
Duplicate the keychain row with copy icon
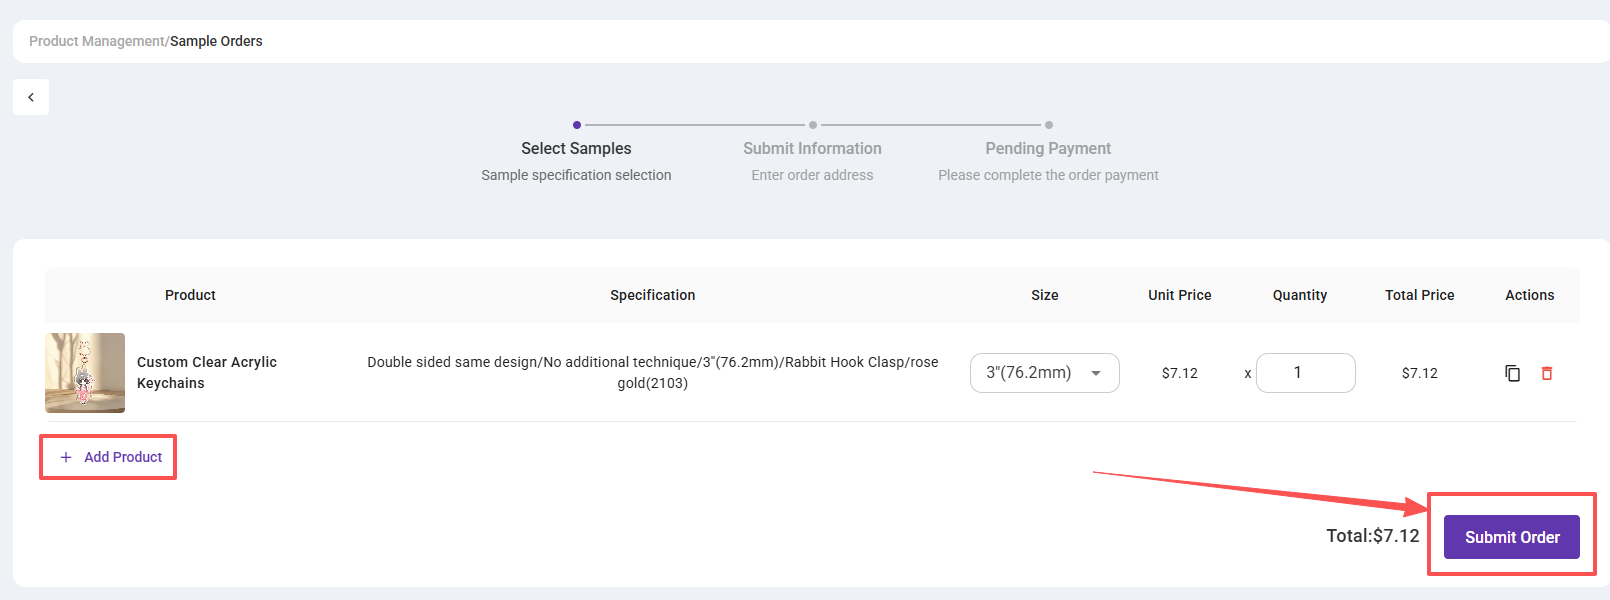(1512, 373)
